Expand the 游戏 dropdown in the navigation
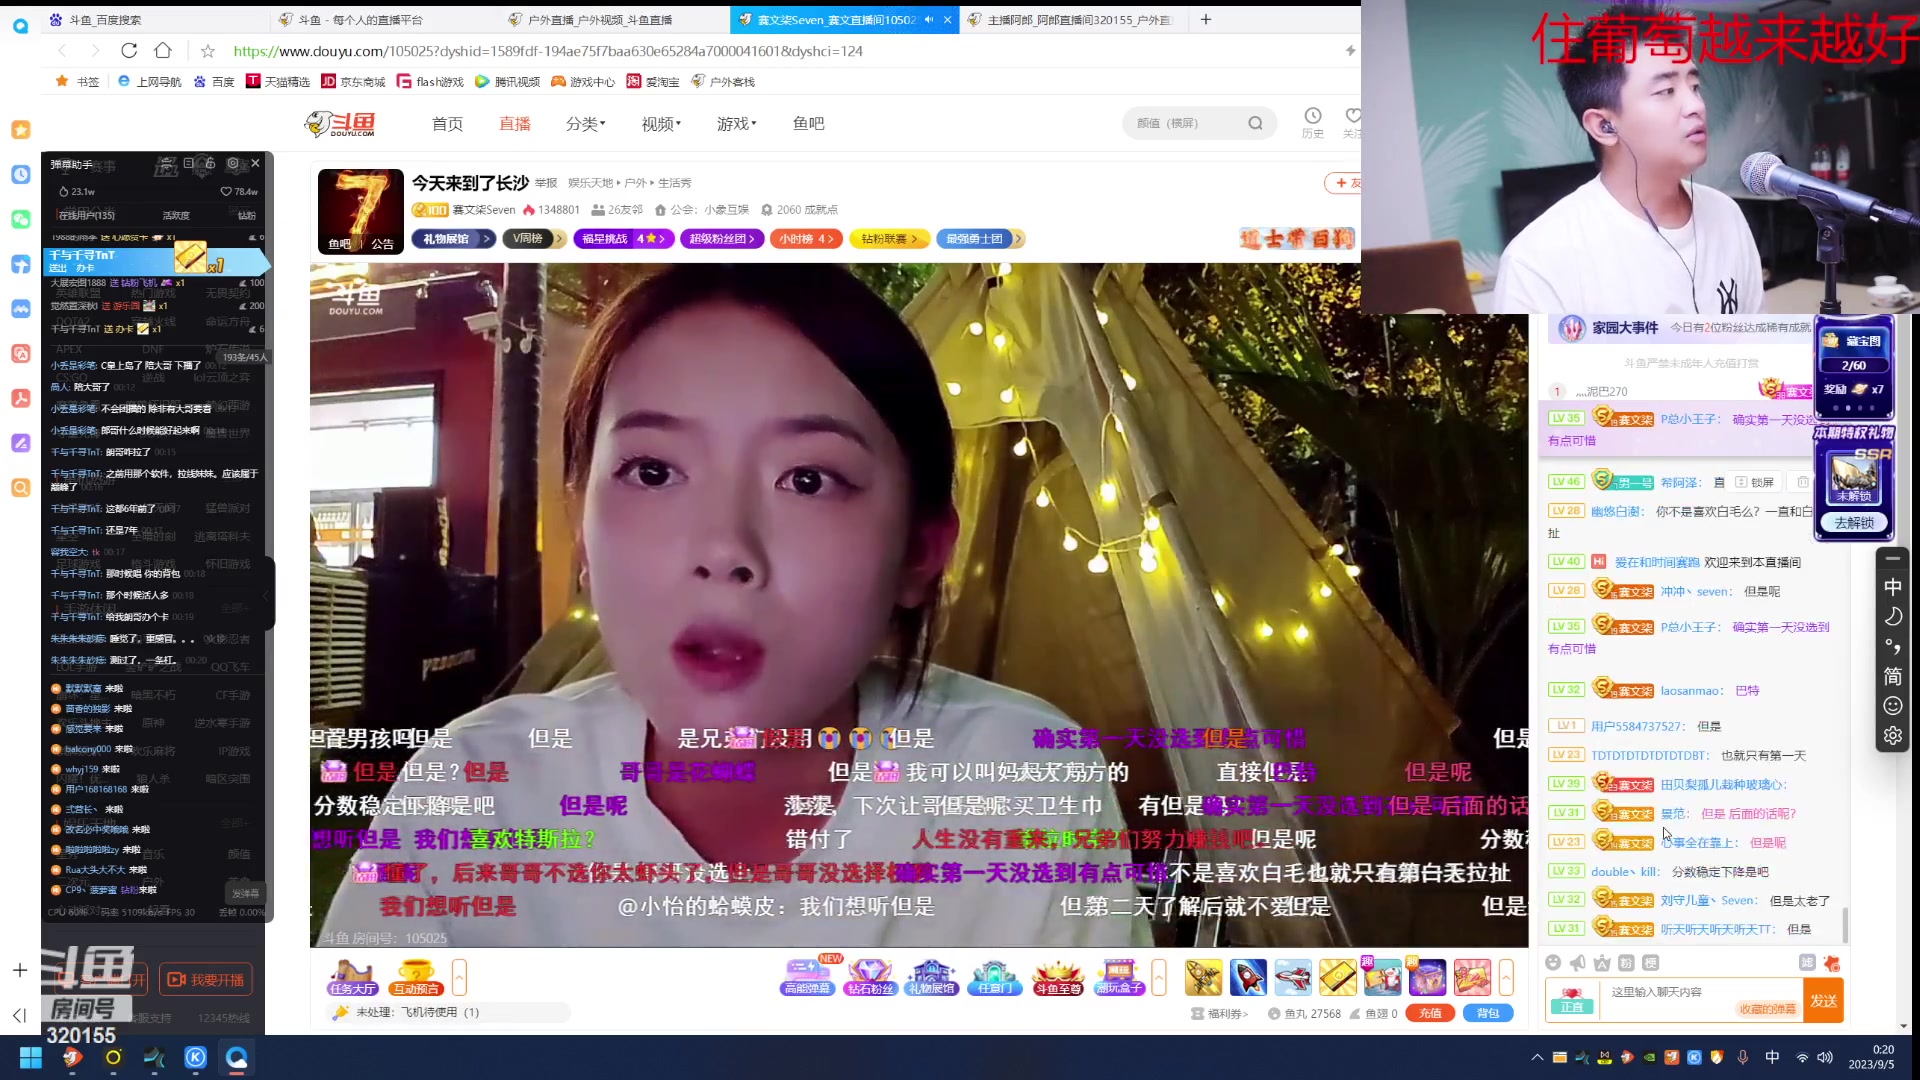 click(x=737, y=124)
